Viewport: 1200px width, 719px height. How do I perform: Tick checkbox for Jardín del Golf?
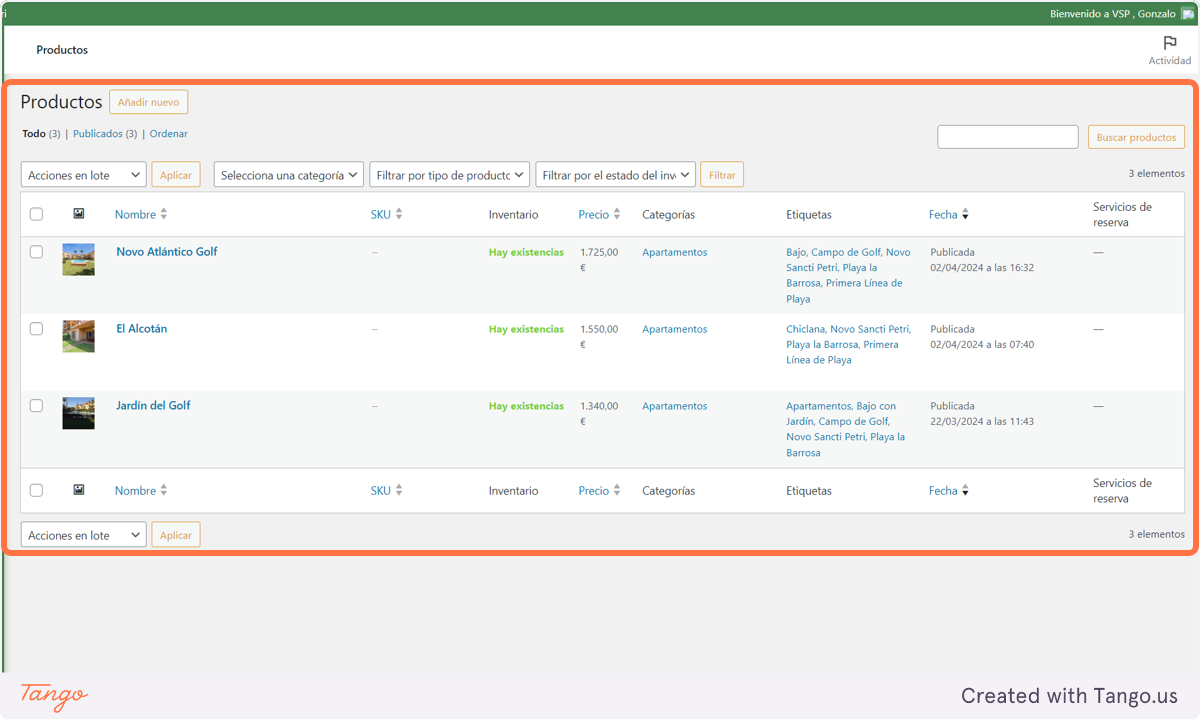(x=36, y=405)
